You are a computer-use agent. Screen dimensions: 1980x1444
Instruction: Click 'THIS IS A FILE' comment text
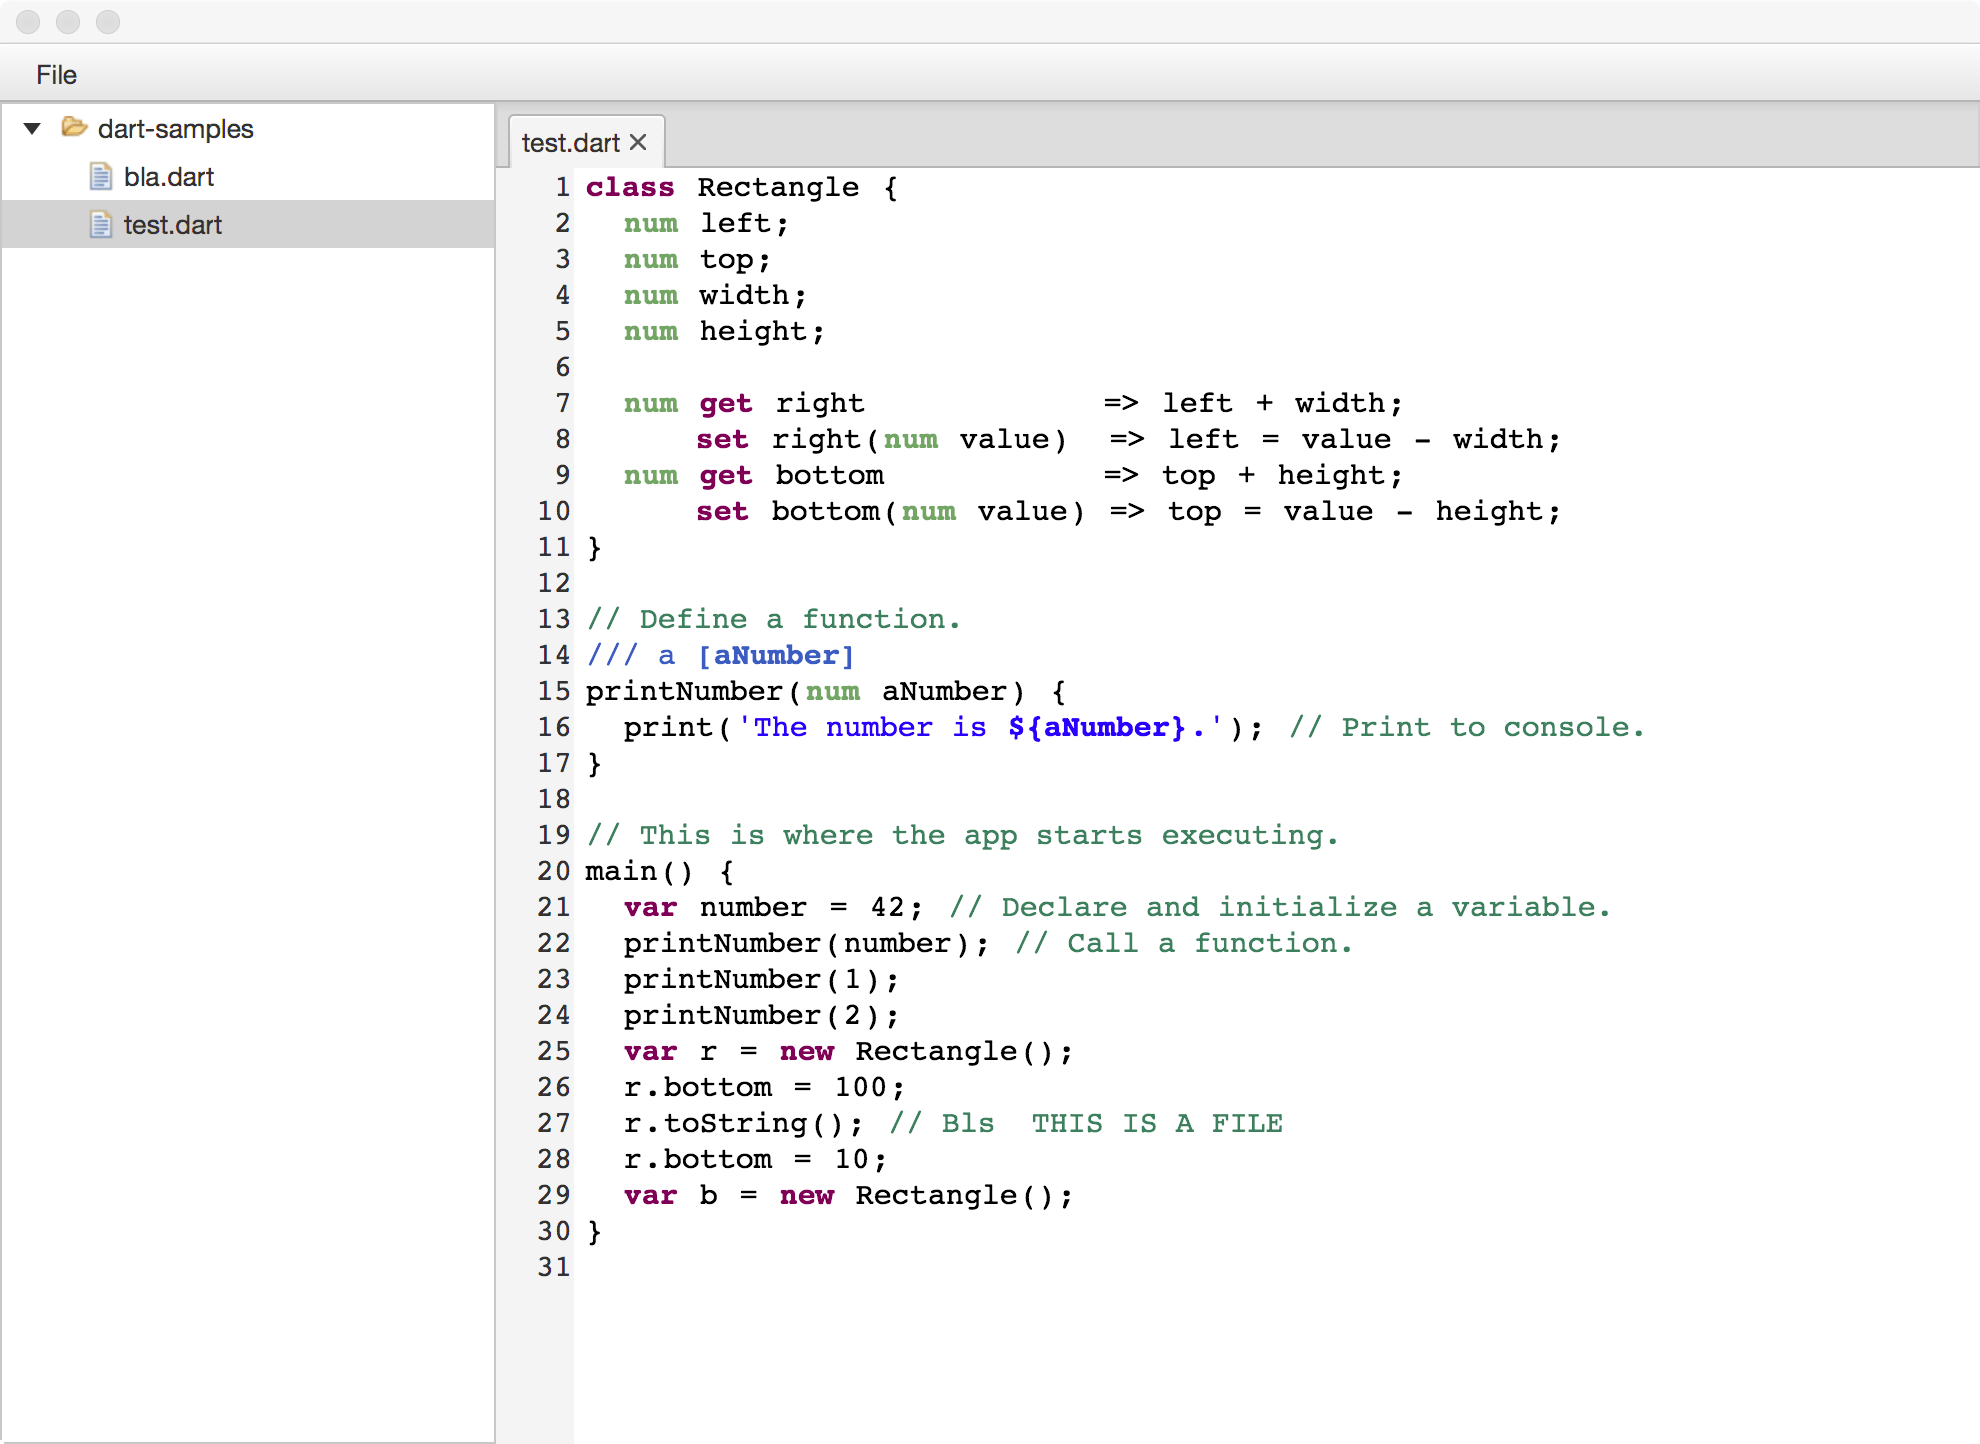(x=1157, y=1123)
